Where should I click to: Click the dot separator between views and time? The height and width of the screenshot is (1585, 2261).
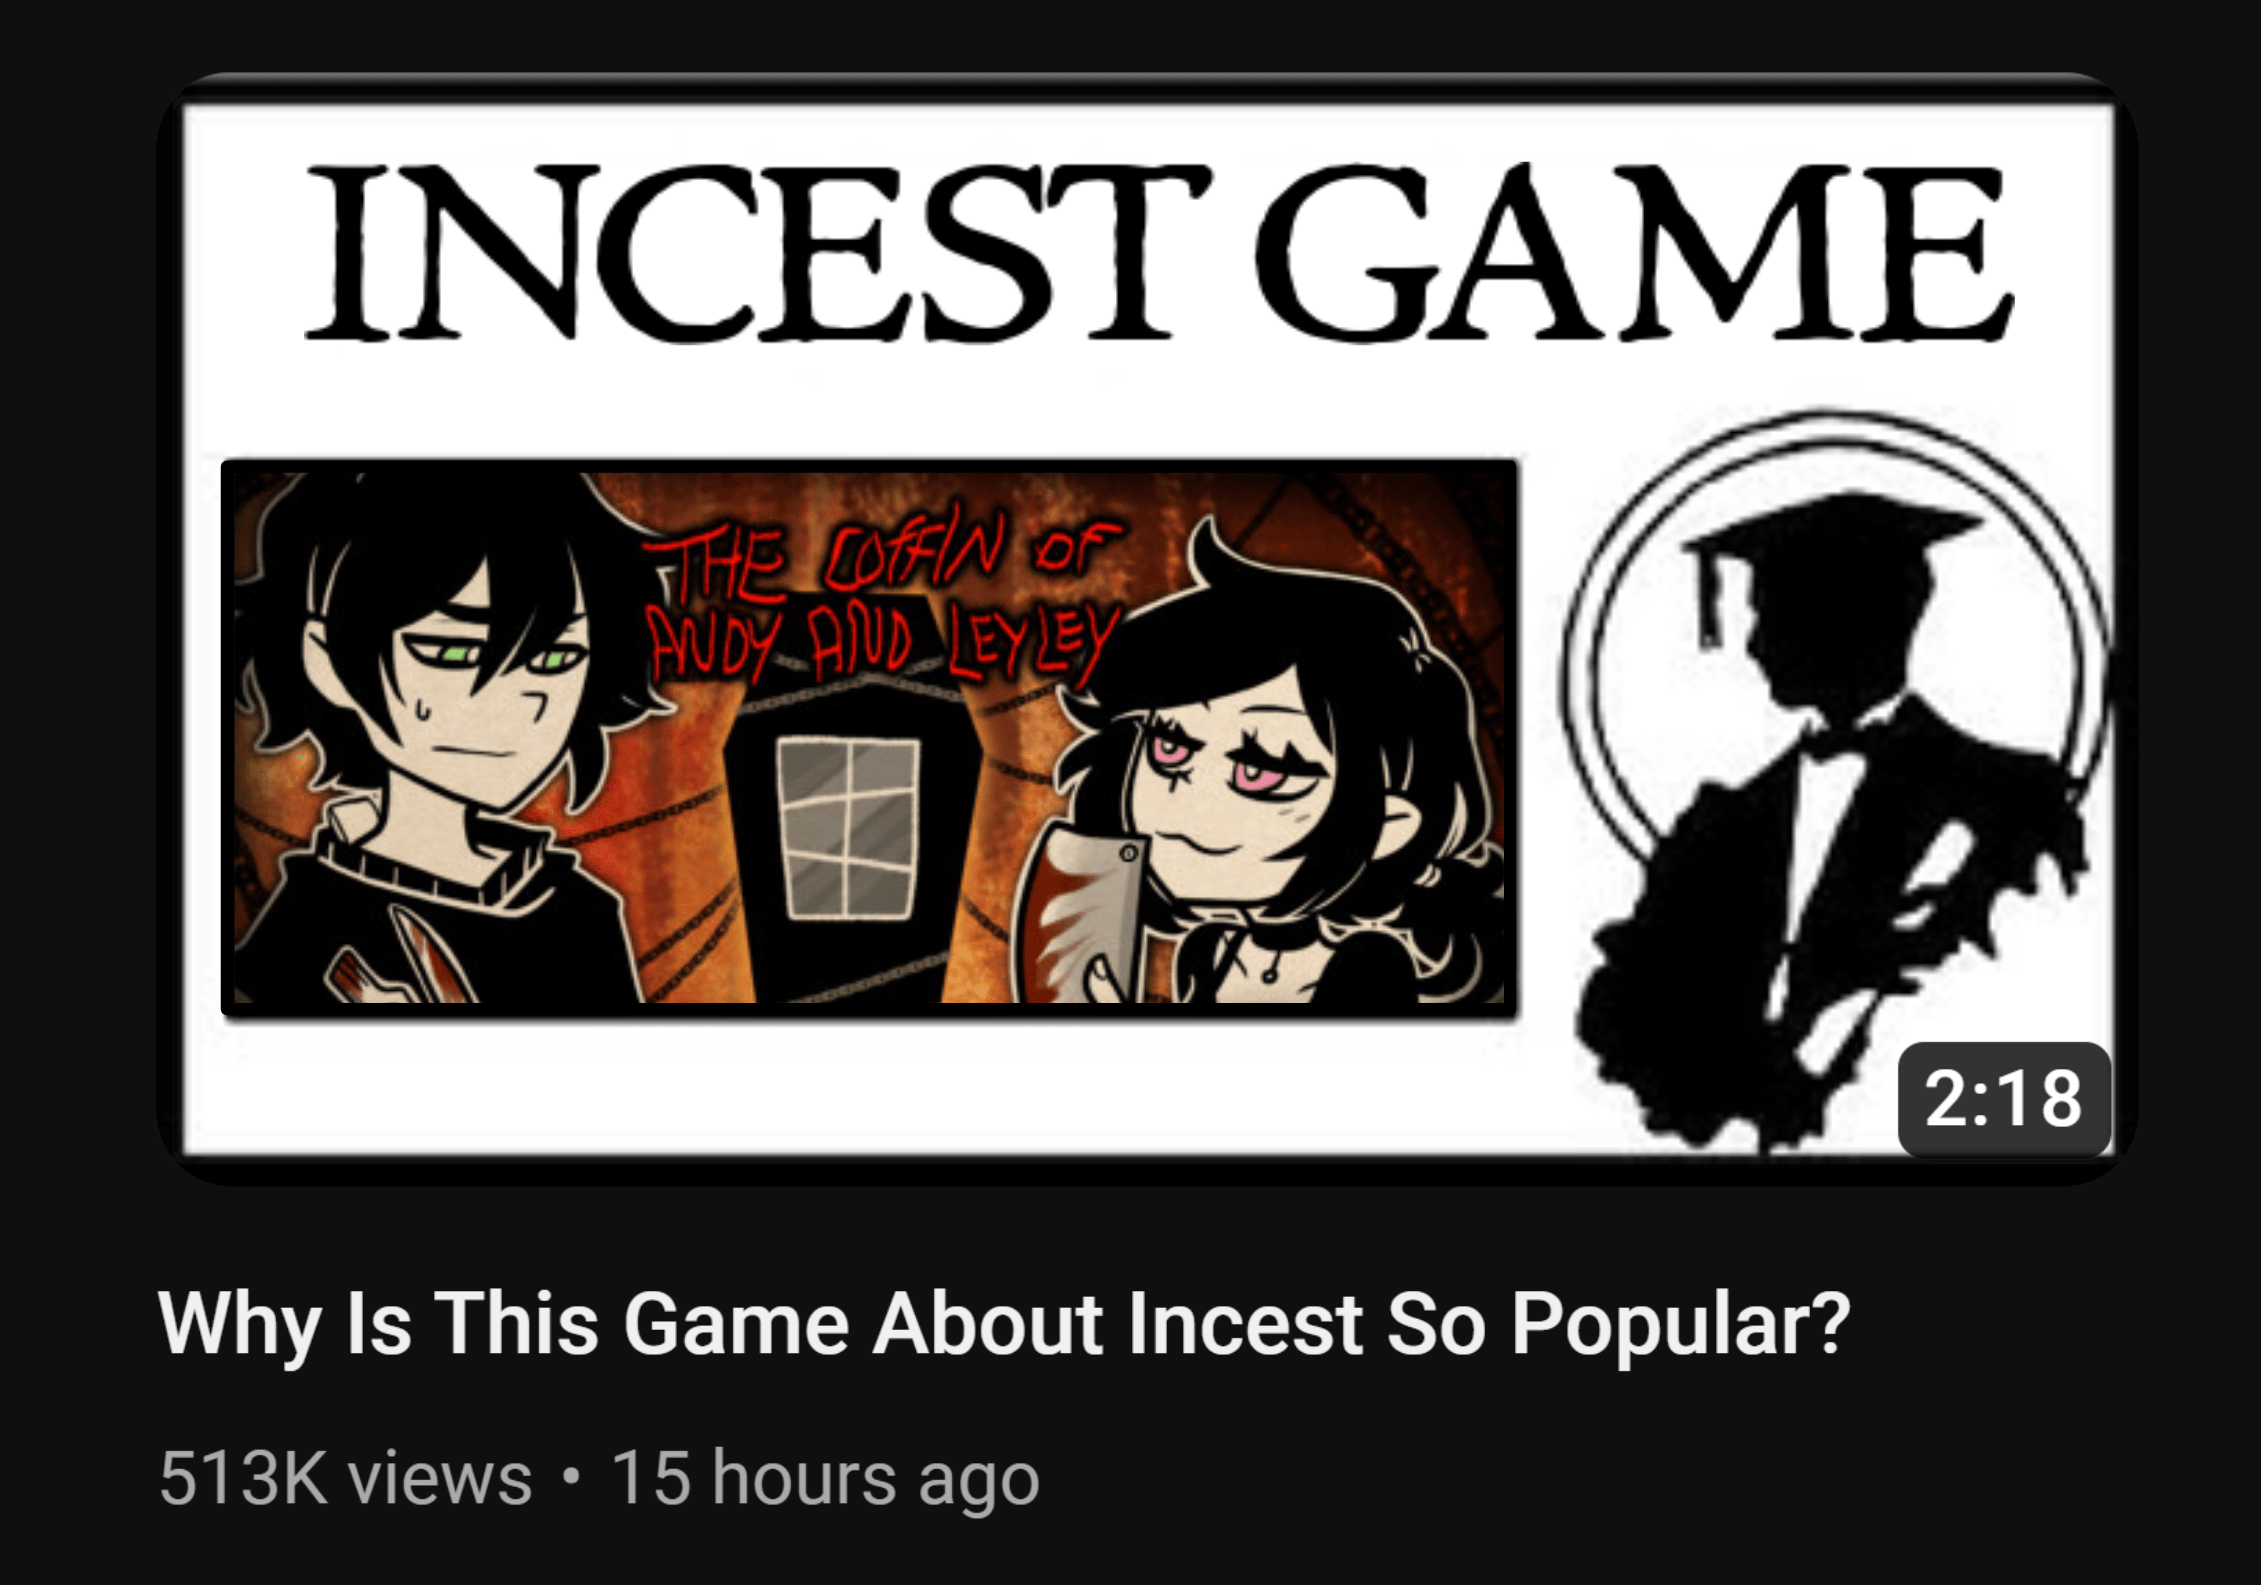click(x=571, y=1476)
